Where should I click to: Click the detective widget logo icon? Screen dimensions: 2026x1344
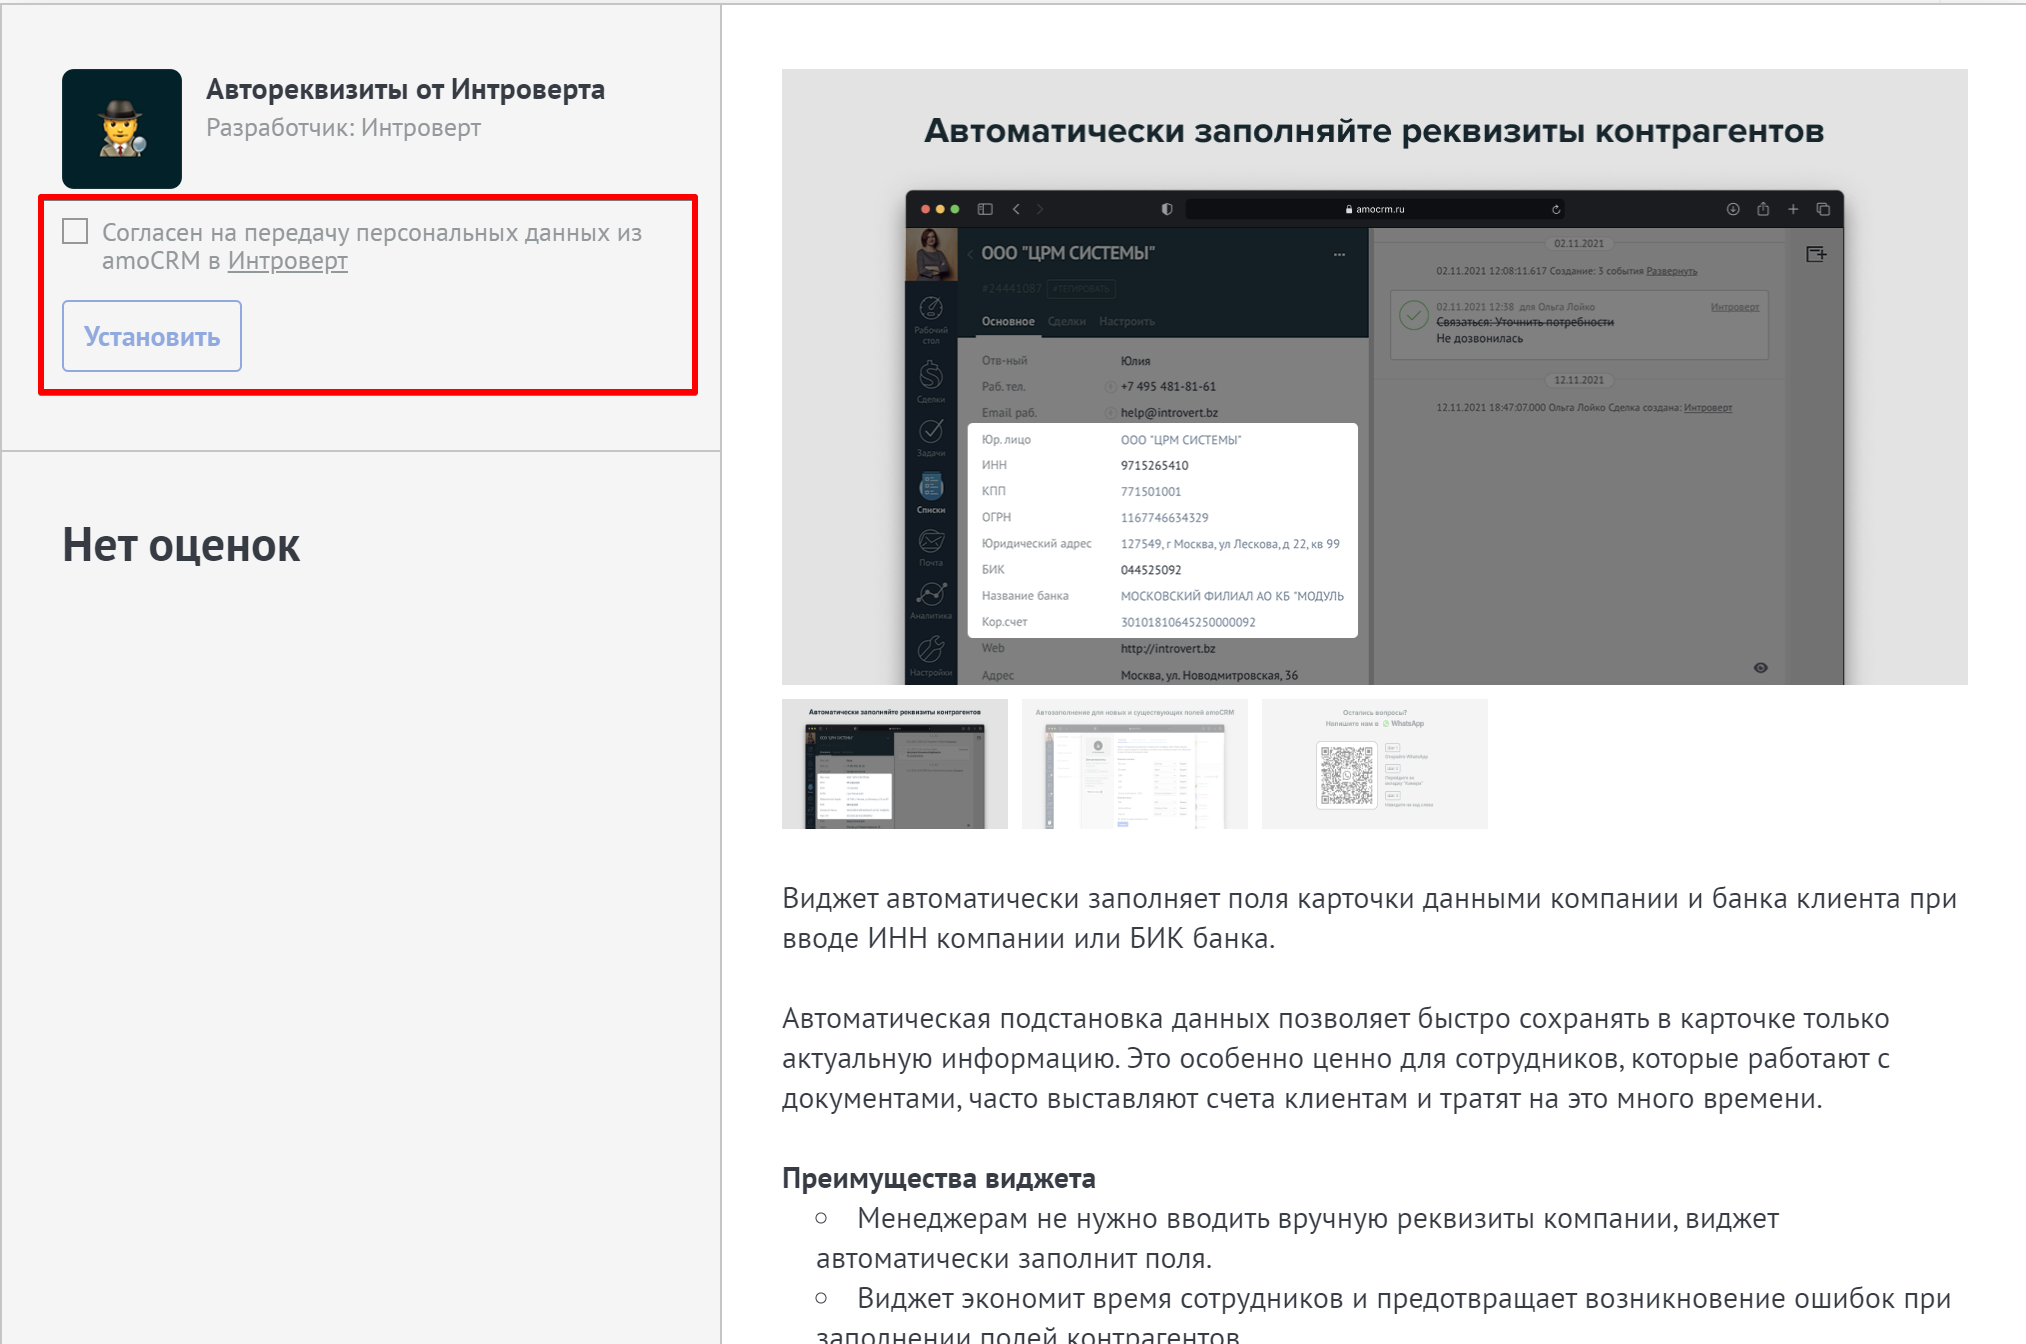122,129
